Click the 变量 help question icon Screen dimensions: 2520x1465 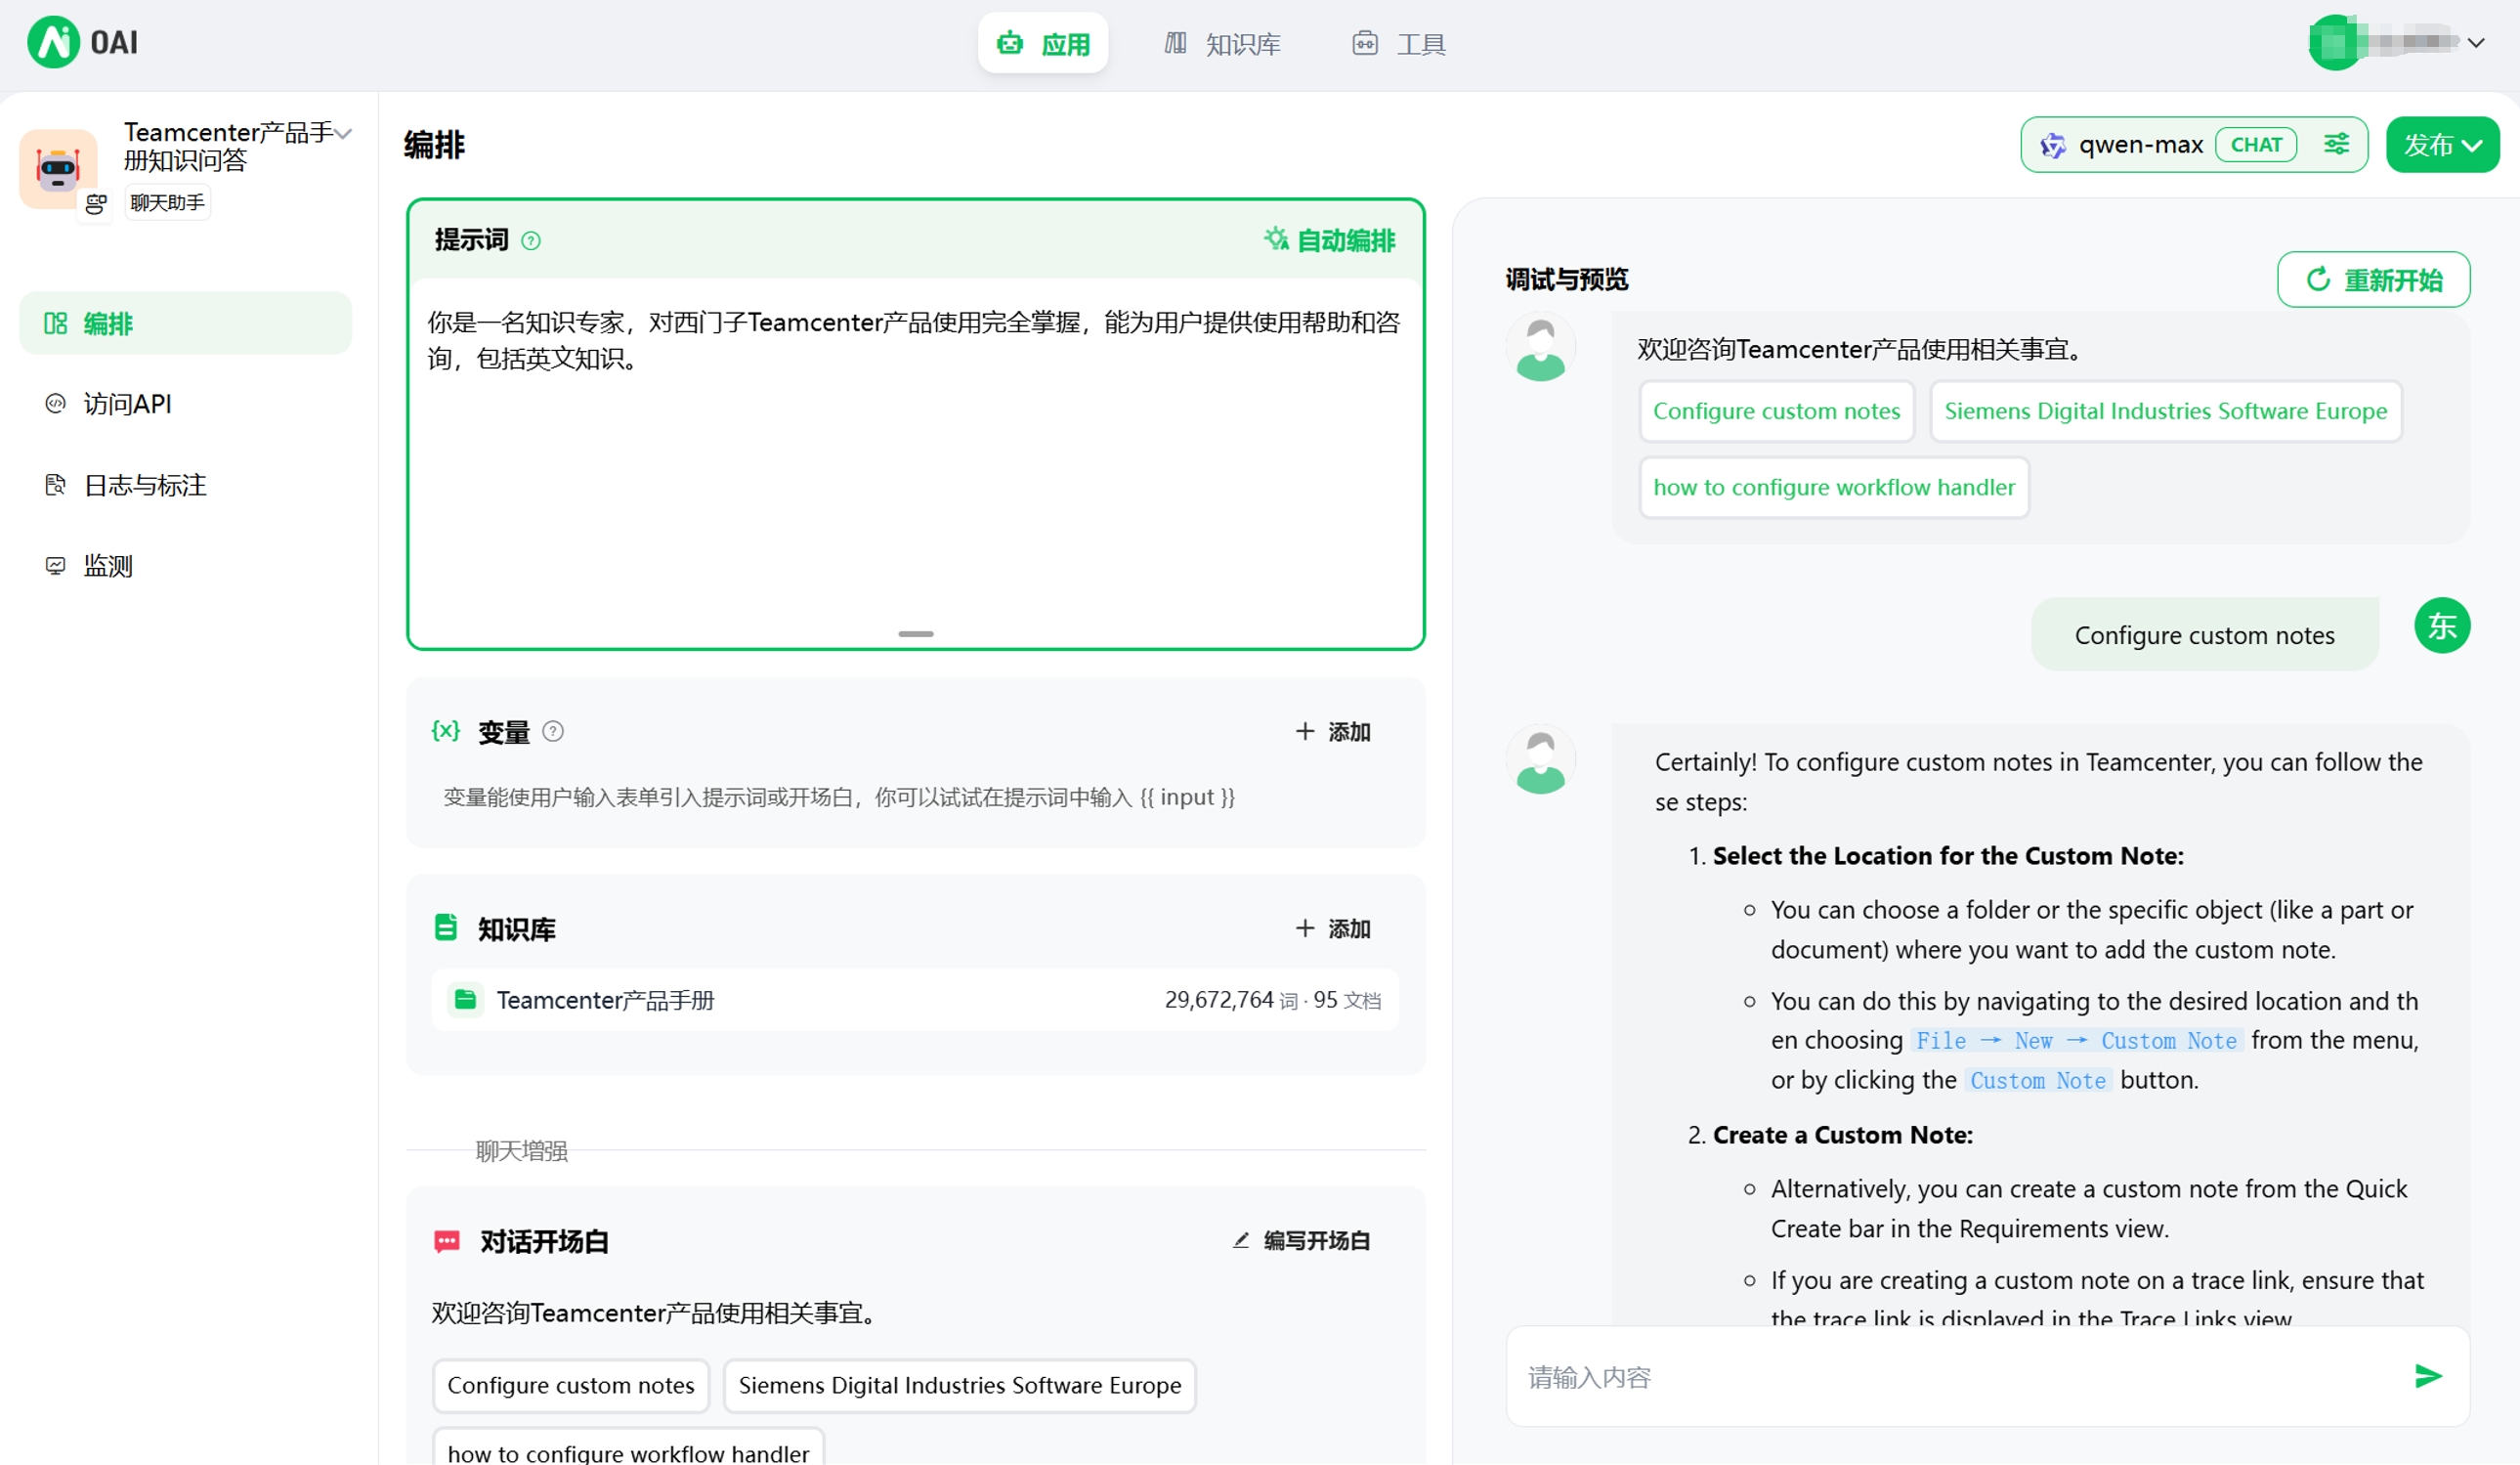tap(553, 732)
